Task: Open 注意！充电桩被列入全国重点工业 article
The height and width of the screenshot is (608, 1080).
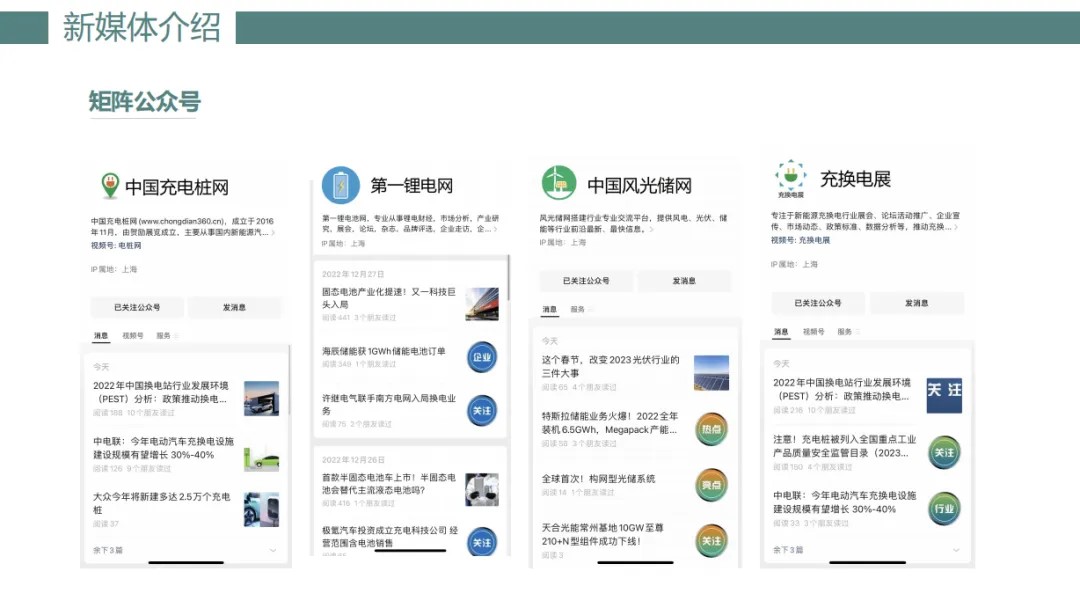Action: point(844,446)
